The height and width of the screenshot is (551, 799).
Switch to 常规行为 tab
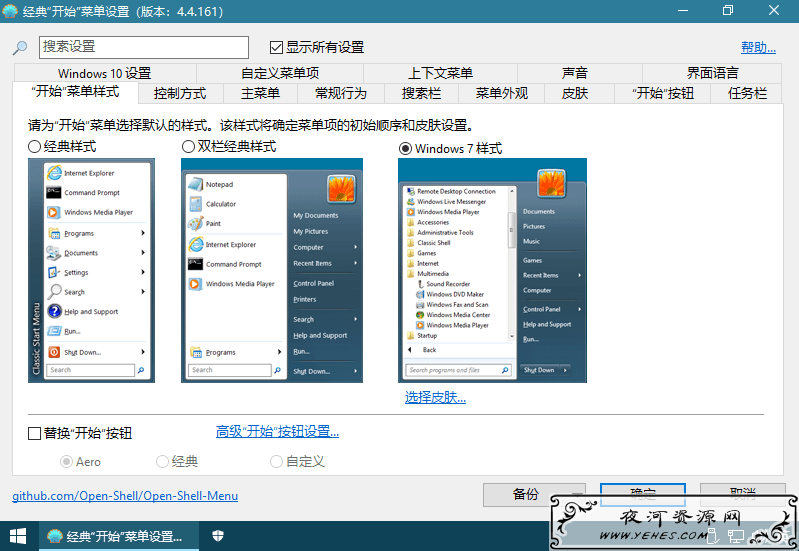pos(341,94)
